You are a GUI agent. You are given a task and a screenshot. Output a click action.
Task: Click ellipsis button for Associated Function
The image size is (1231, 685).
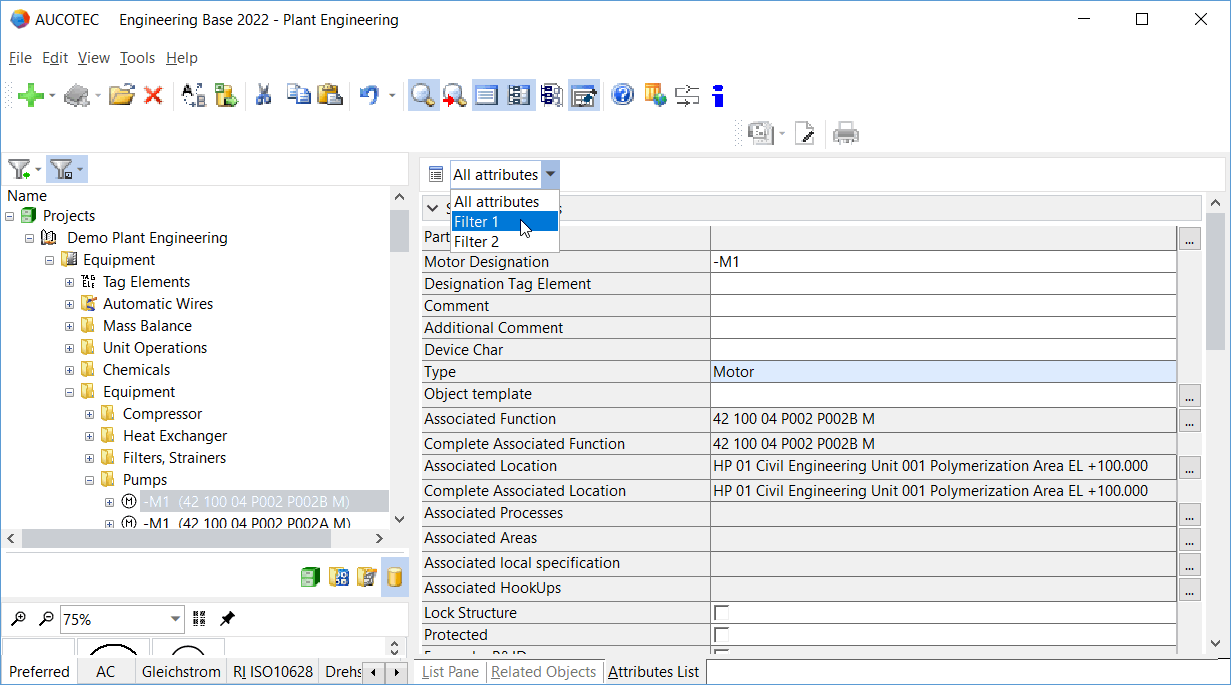[x=1189, y=420]
